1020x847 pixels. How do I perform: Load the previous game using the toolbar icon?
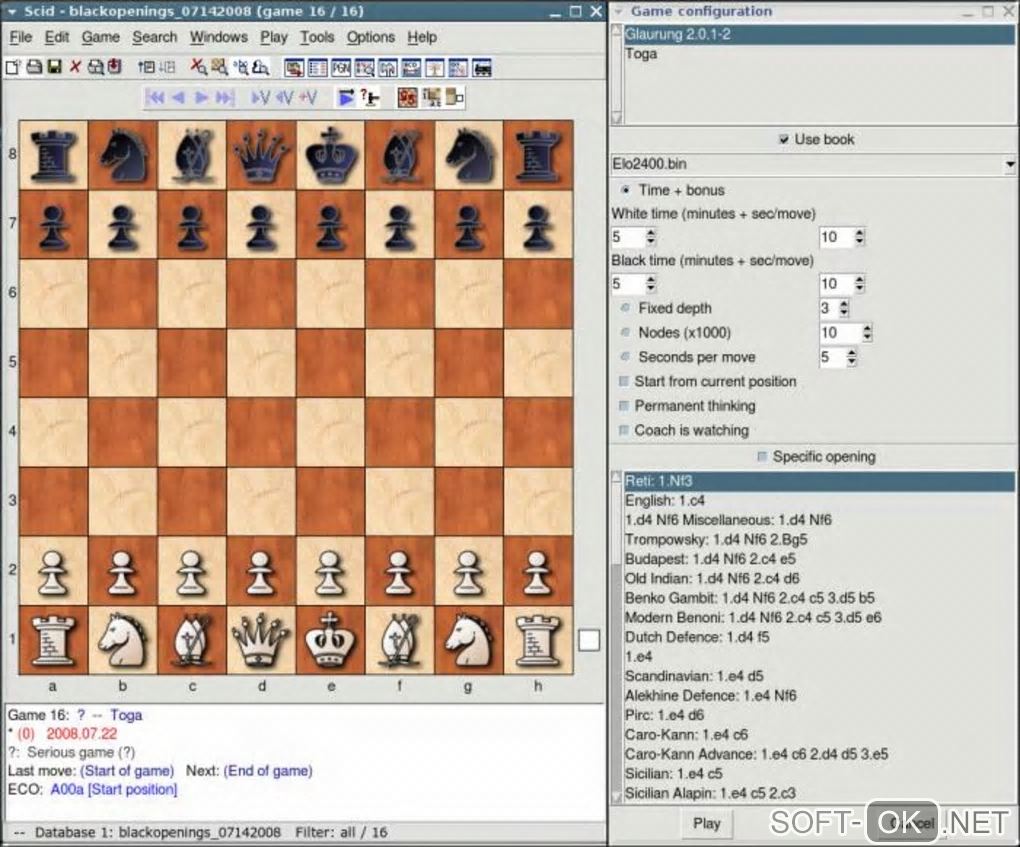pos(147,67)
